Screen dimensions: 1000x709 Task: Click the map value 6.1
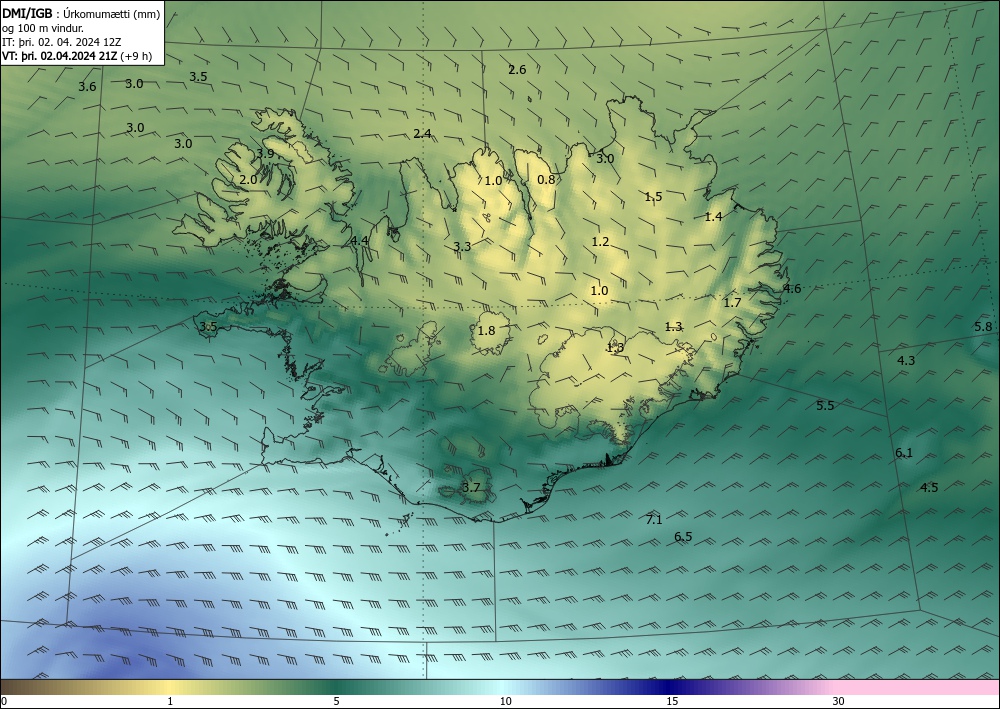pyautogui.click(x=904, y=453)
